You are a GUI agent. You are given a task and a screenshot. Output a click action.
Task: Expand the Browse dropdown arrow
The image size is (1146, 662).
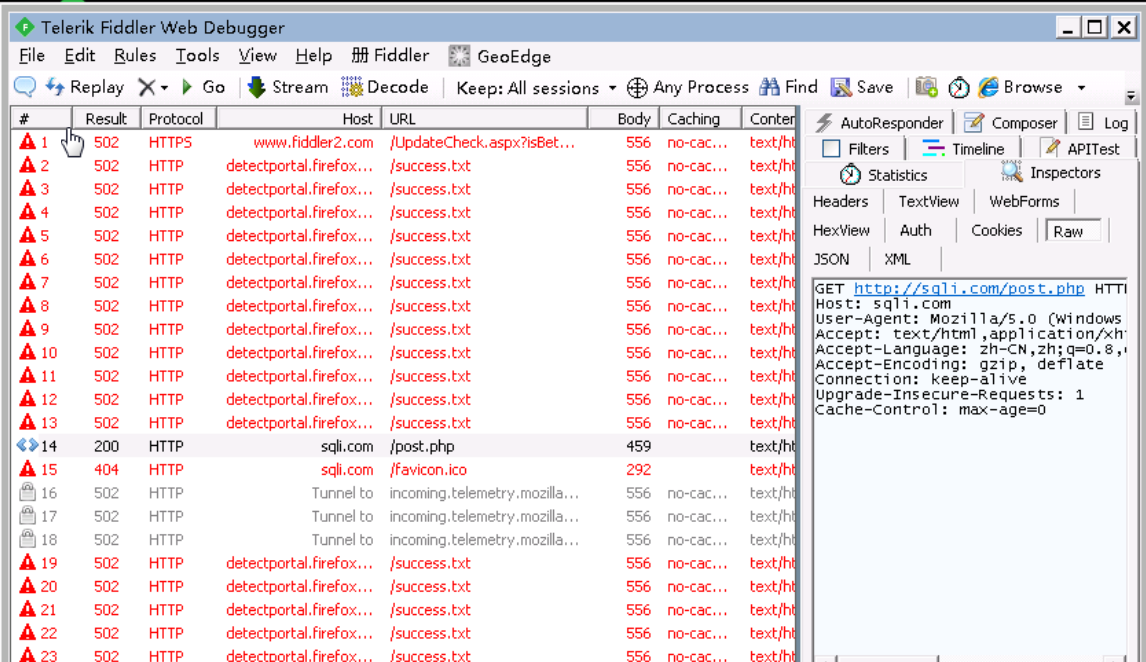pyautogui.click(x=1081, y=88)
